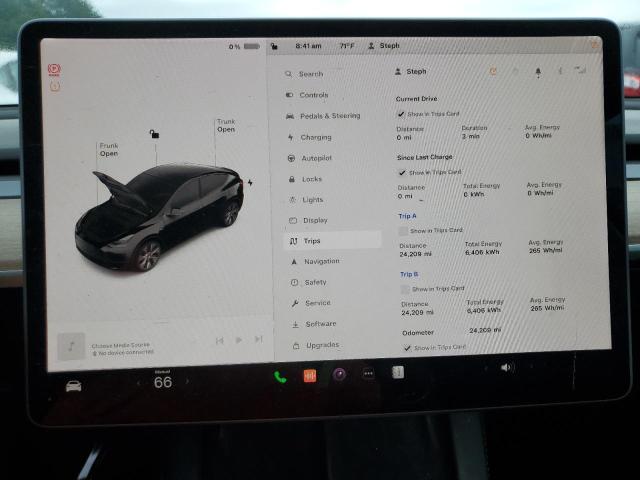640x480 pixels.
Task: Open the car controls icon in bottom bar
Action: (73, 386)
